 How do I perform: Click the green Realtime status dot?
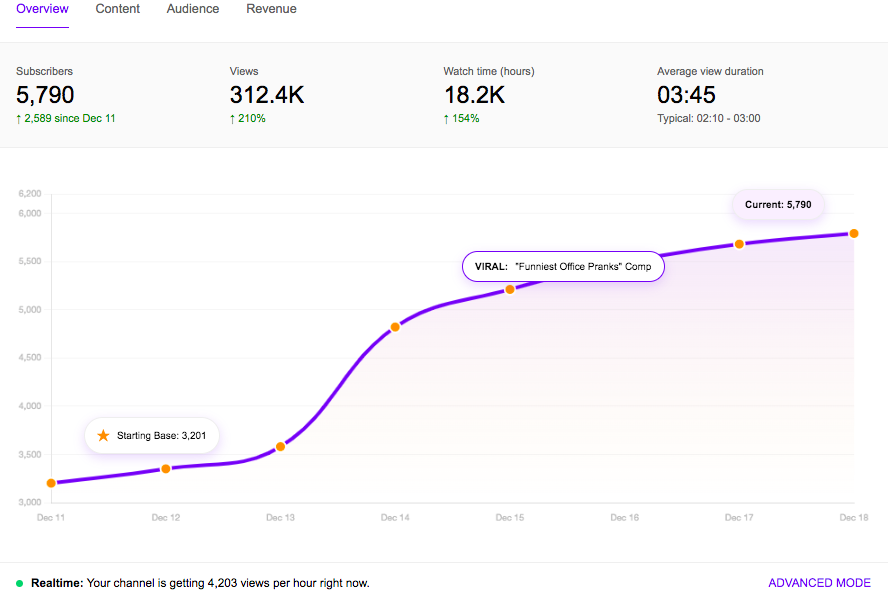(x=20, y=583)
